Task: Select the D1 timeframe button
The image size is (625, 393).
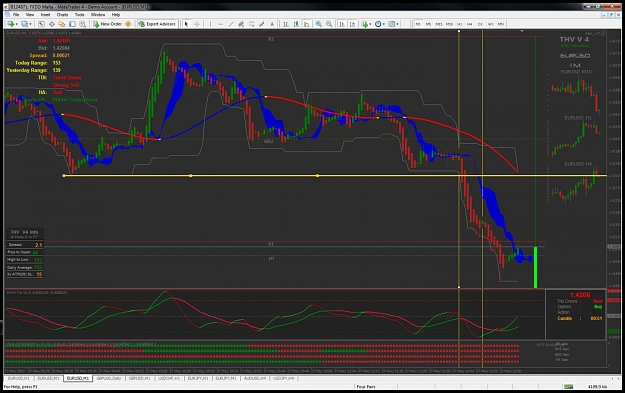Action: 480,24
